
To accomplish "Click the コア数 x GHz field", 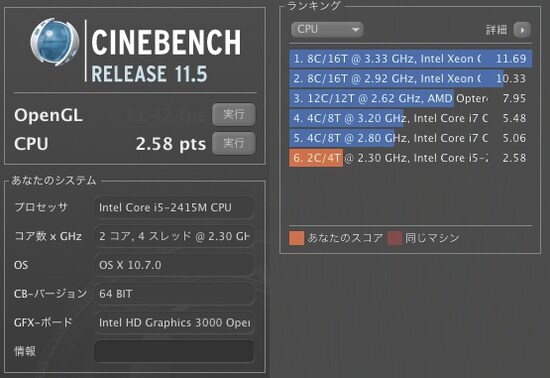I will 174,236.
